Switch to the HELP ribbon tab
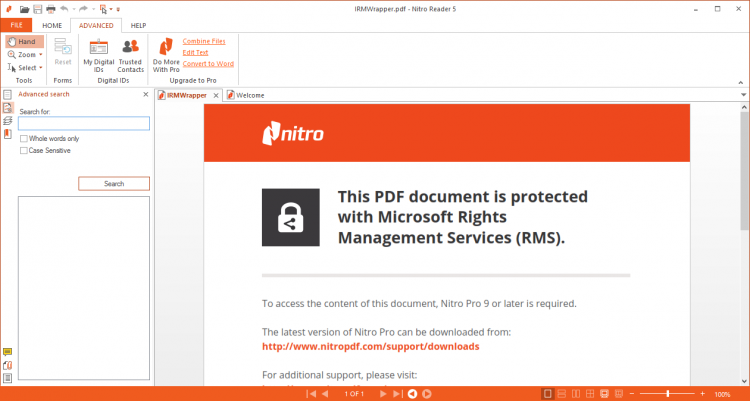750x401 pixels. [x=138, y=25]
